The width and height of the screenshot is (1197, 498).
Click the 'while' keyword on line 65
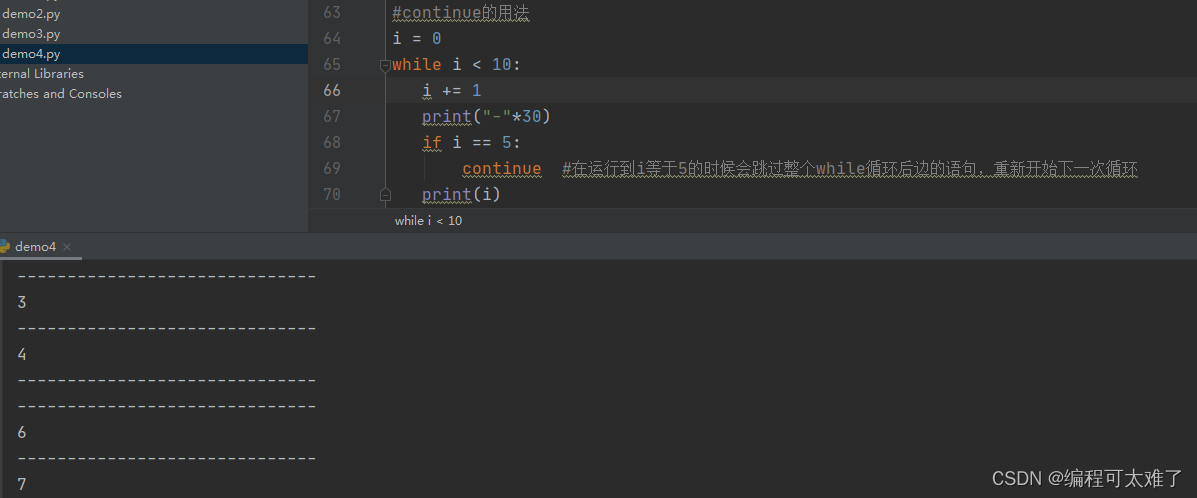pyautogui.click(x=417, y=65)
